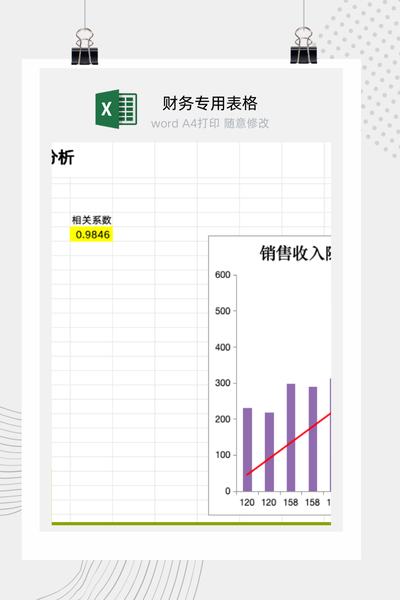Click the 100 y-axis label
This screenshot has height=600, width=400.
[x=222, y=455]
